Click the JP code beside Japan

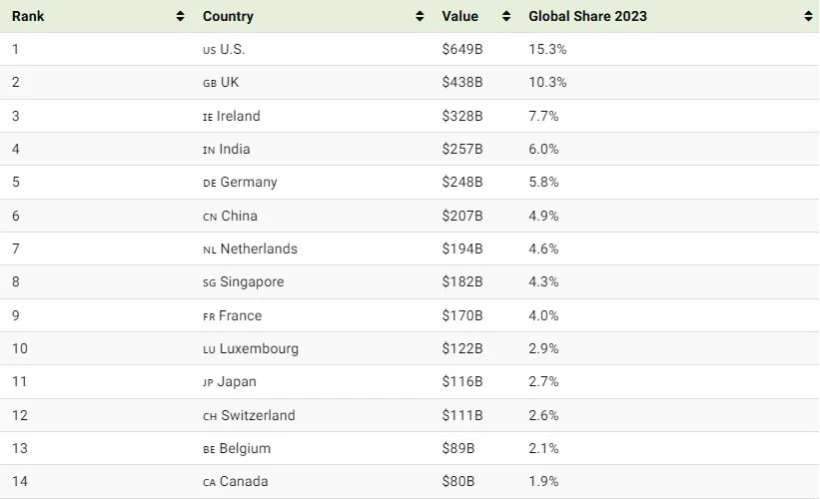point(209,382)
